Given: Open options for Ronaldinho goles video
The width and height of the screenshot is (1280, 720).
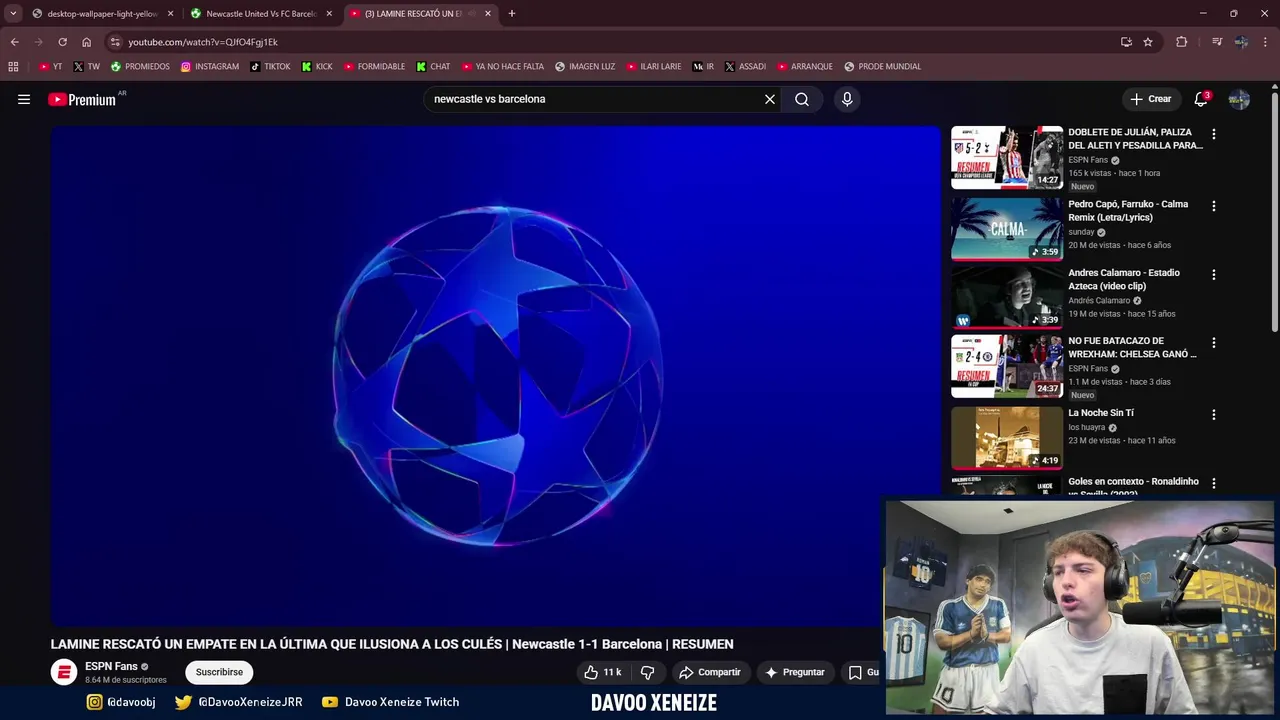Looking at the screenshot, I should (x=1214, y=483).
